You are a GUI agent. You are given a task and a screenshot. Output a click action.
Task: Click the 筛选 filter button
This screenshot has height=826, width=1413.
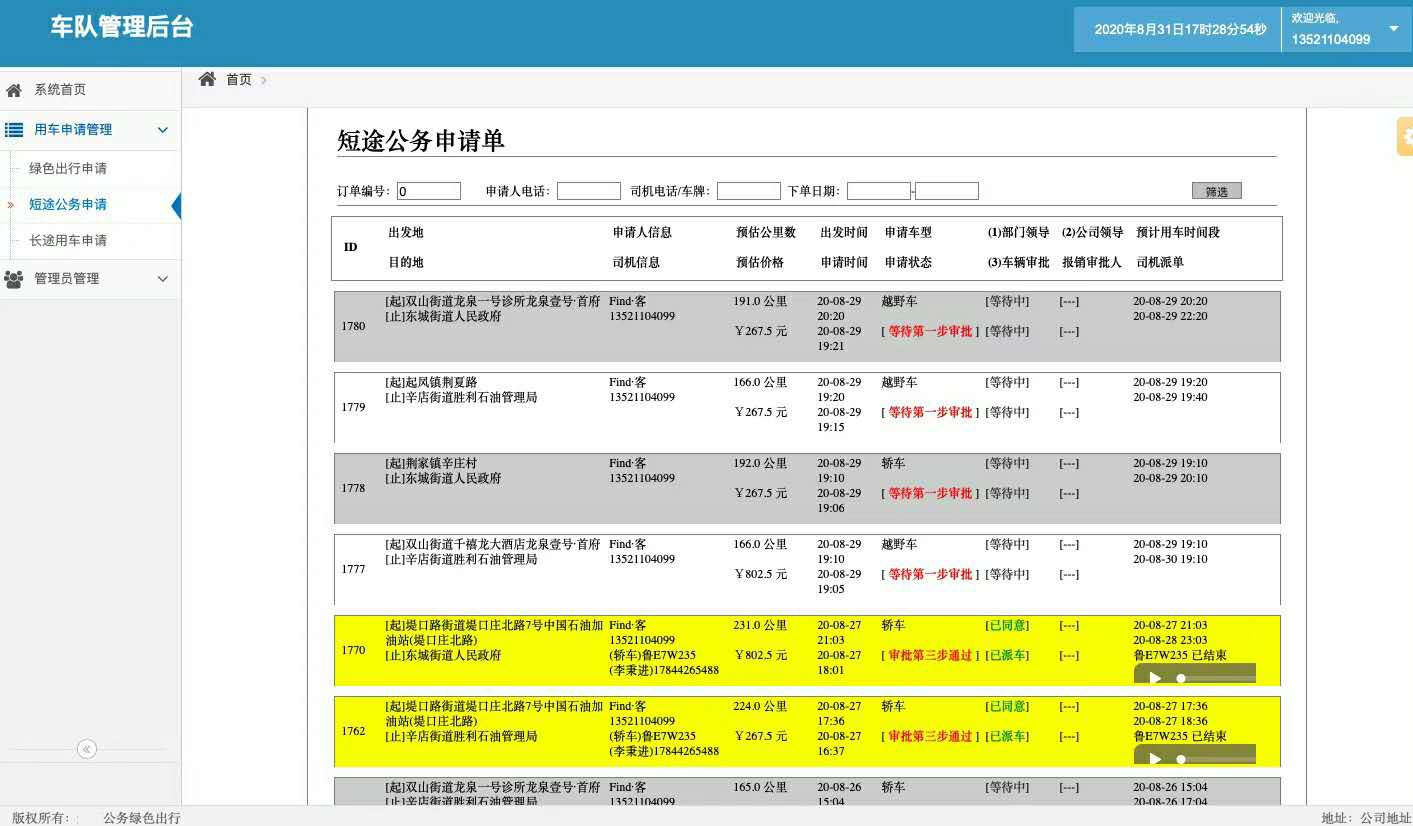[1216, 191]
